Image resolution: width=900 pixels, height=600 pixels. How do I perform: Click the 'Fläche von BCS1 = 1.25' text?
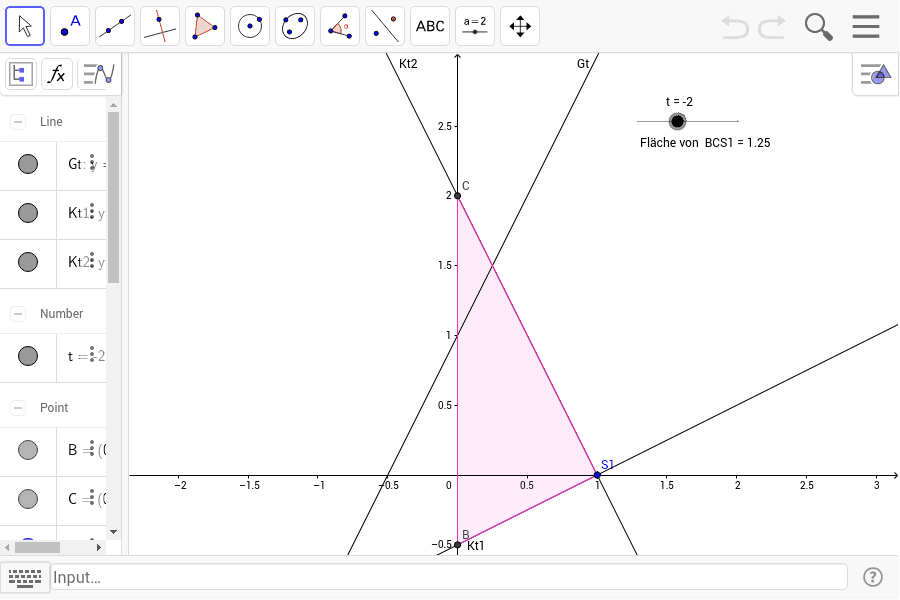coord(705,143)
